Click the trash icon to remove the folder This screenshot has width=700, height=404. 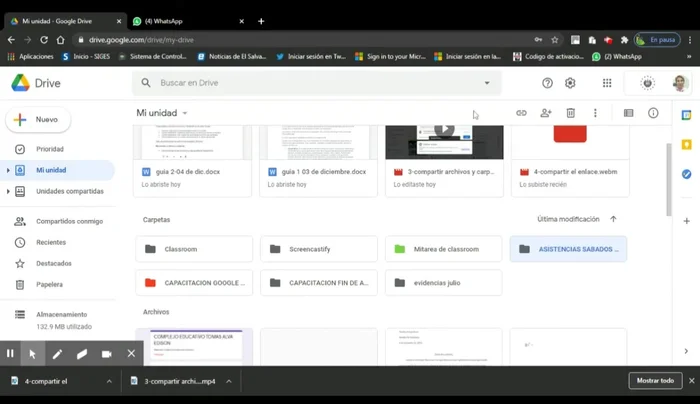coord(571,113)
